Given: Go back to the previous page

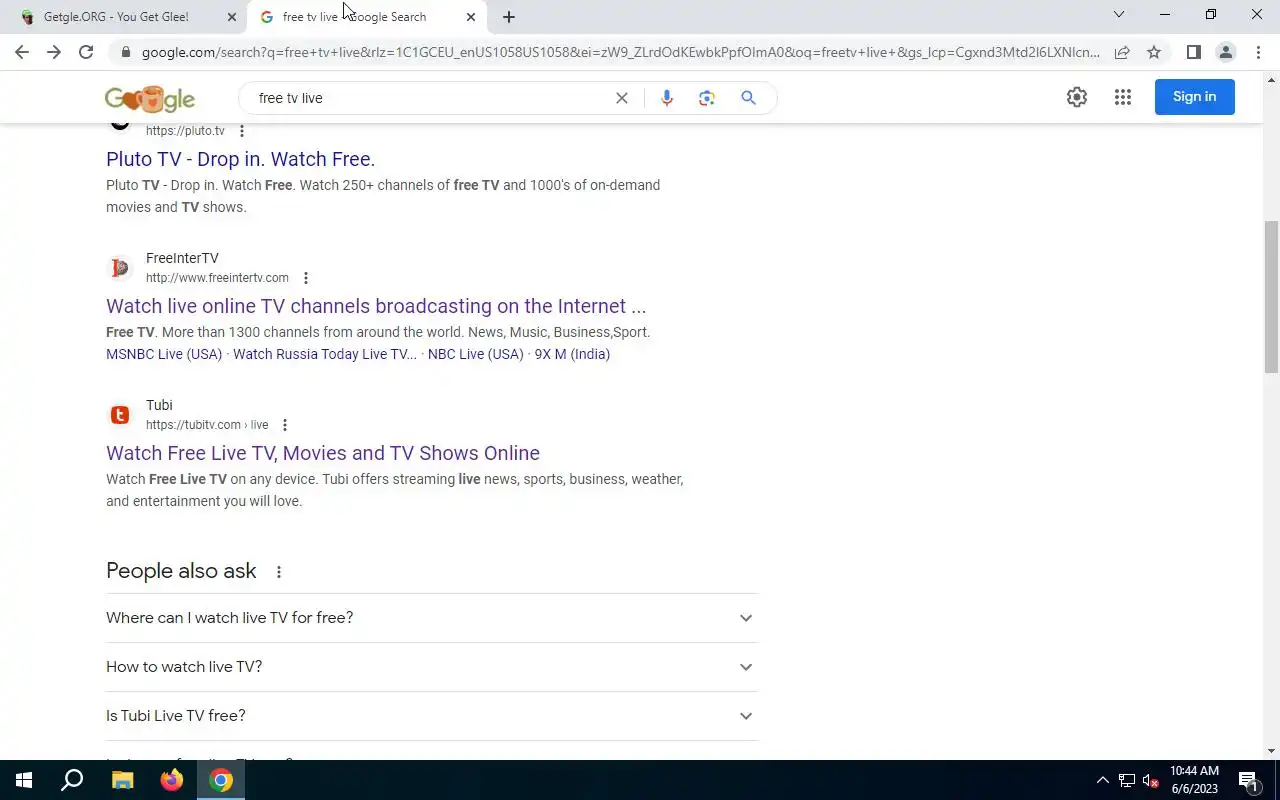Looking at the screenshot, I should tap(22, 52).
